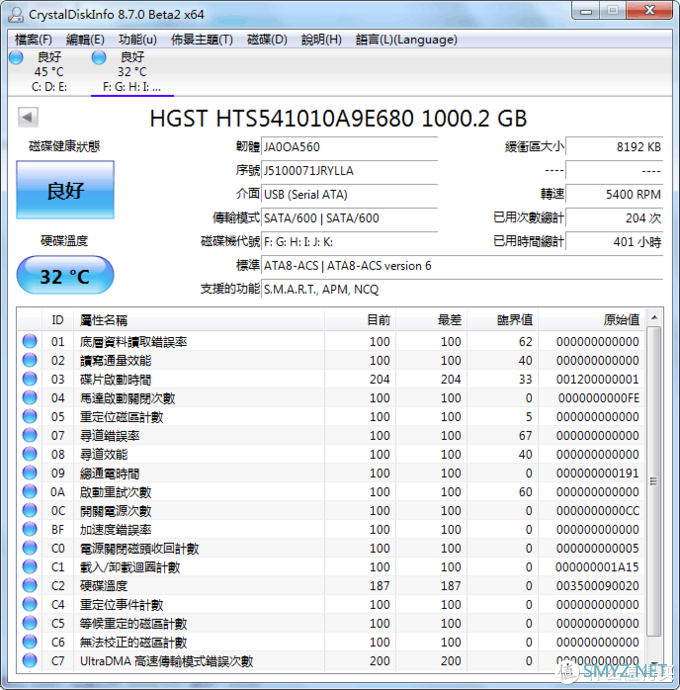Click the status orb for attribute C2
This screenshot has width=680, height=690.
pos(30,586)
